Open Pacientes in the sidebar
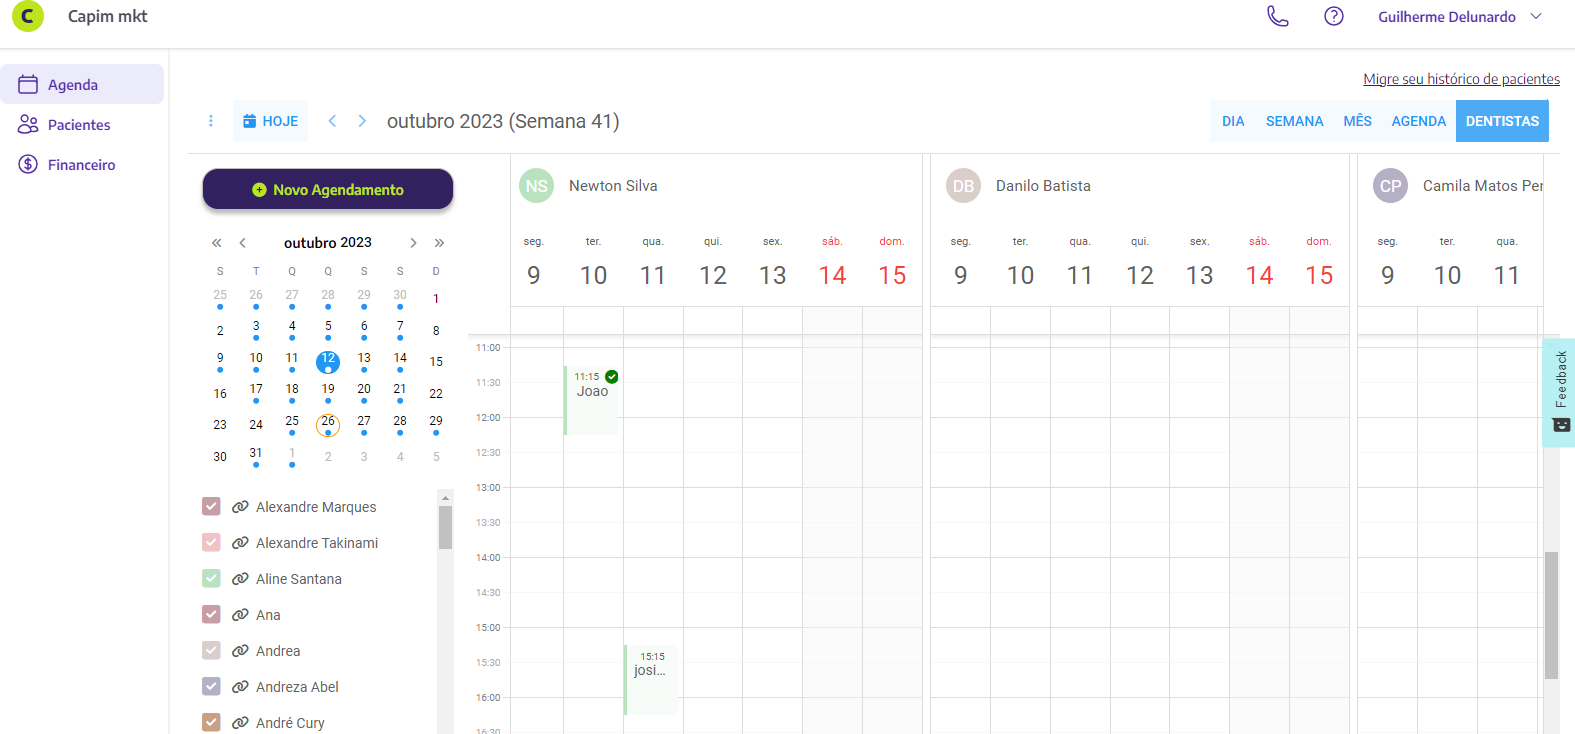This screenshot has height=734, width=1575. [82, 124]
